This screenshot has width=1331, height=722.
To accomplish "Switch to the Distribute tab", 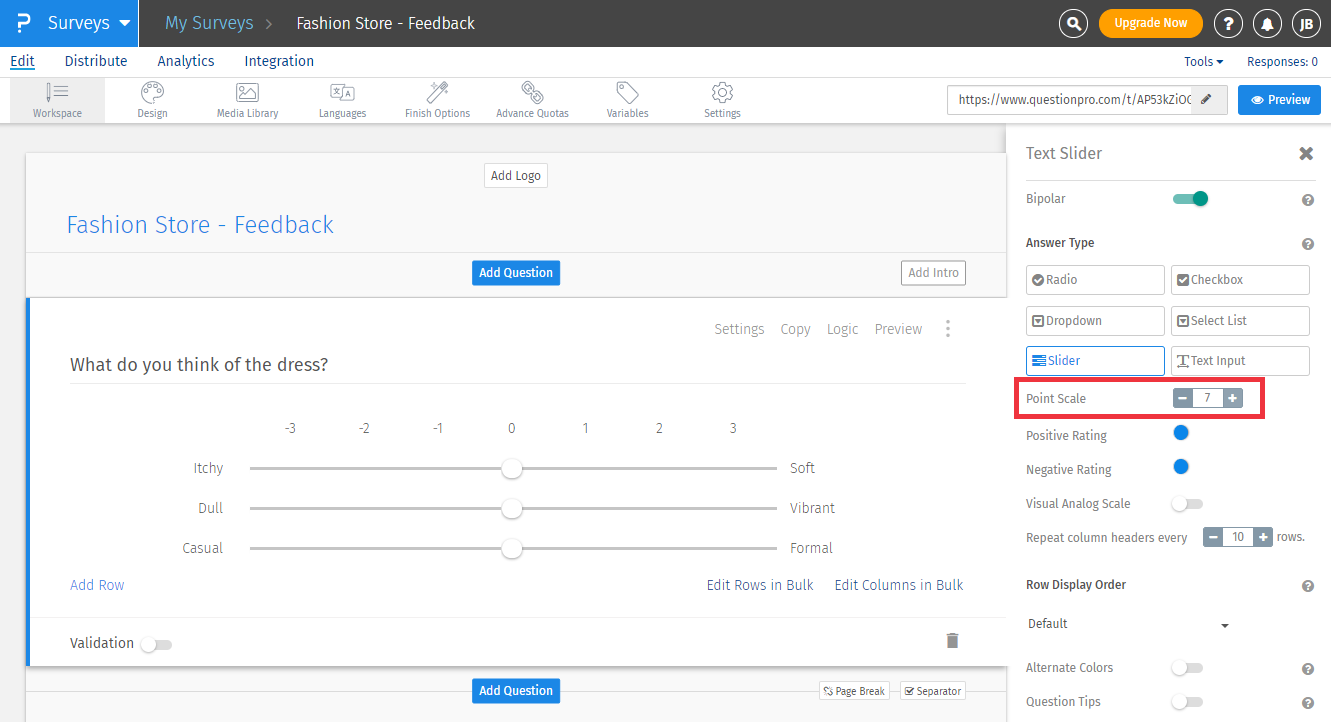I will pos(96,61).
